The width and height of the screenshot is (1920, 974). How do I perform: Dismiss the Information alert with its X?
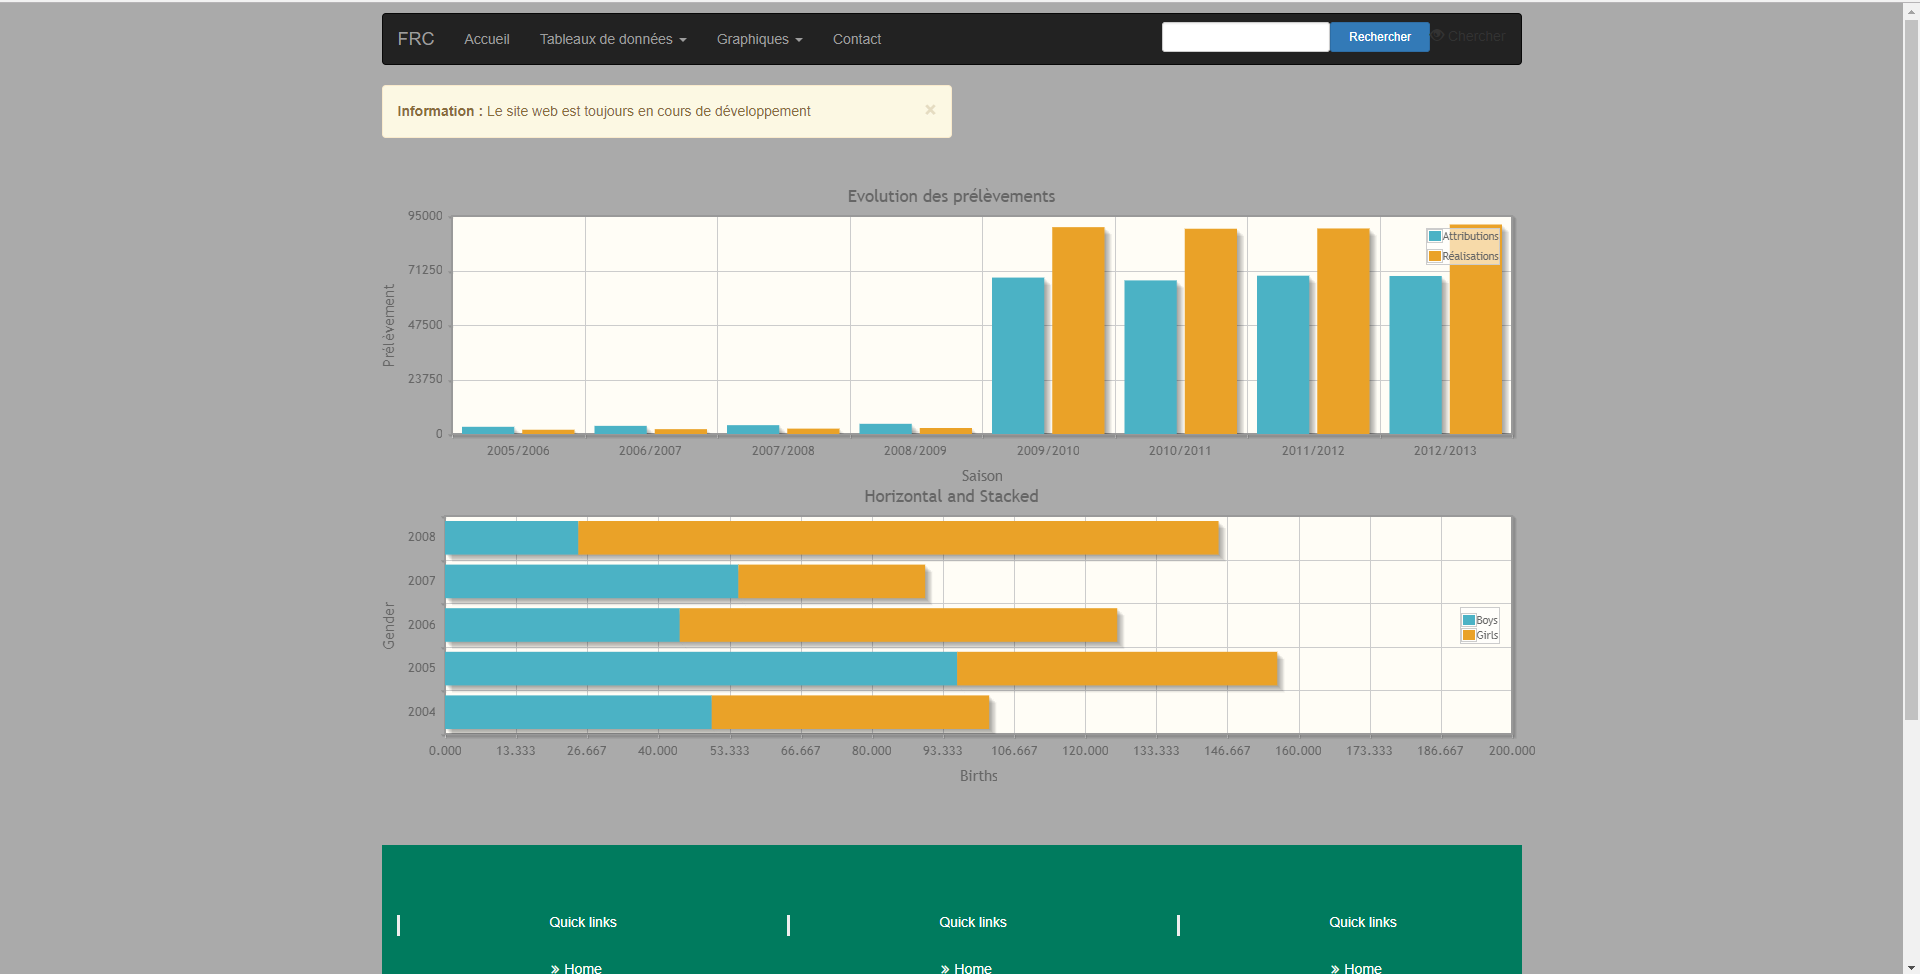tap(930, 110)
